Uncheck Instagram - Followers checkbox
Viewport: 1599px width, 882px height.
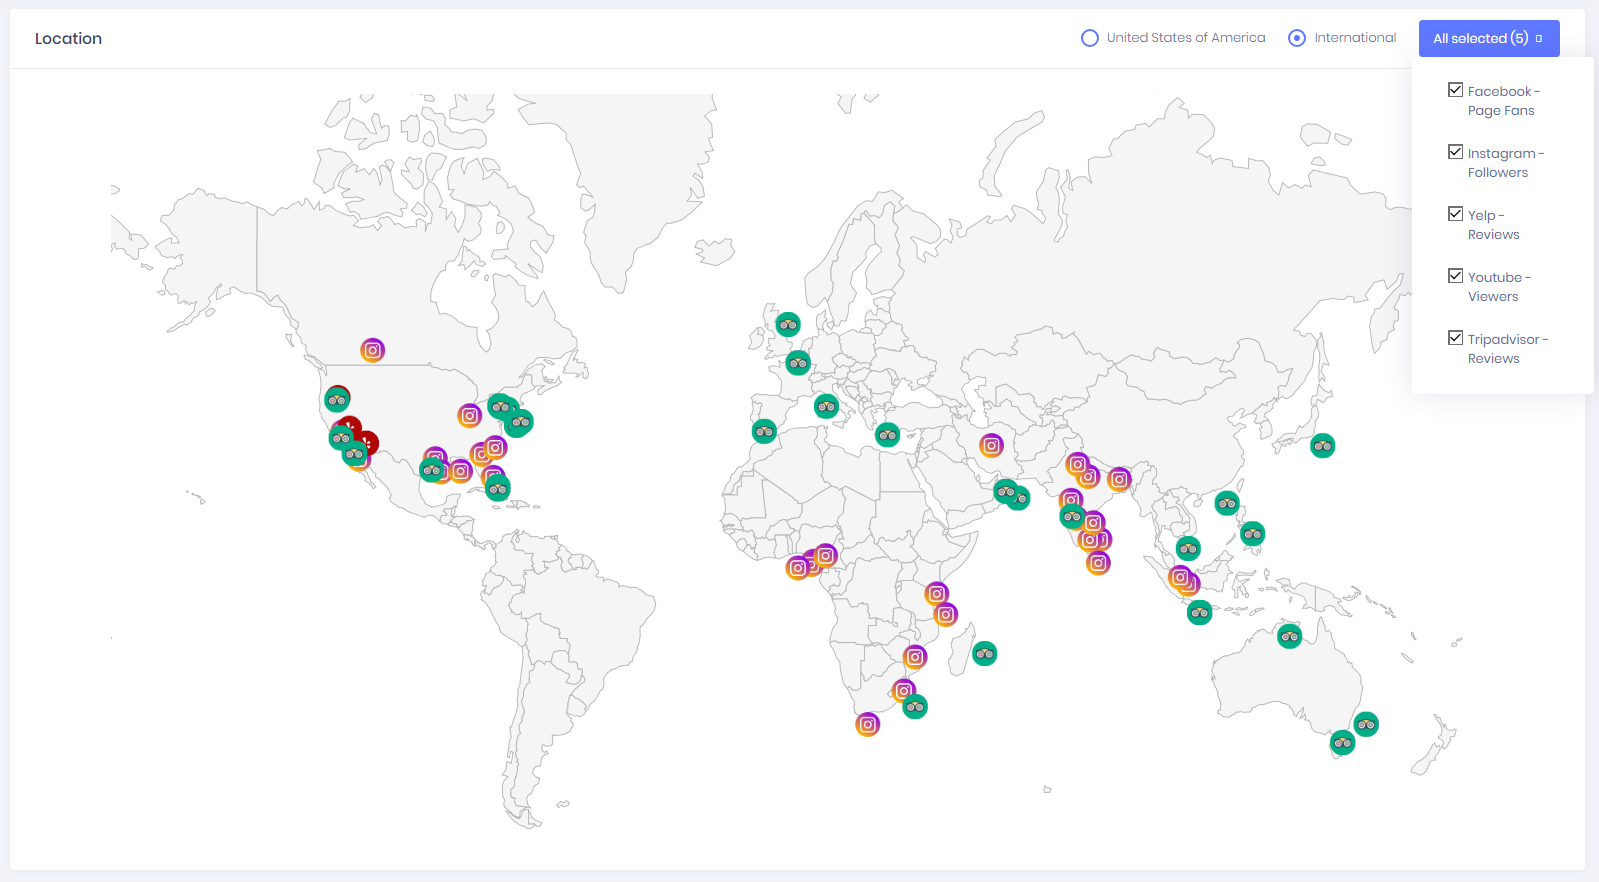(1455, 152)
